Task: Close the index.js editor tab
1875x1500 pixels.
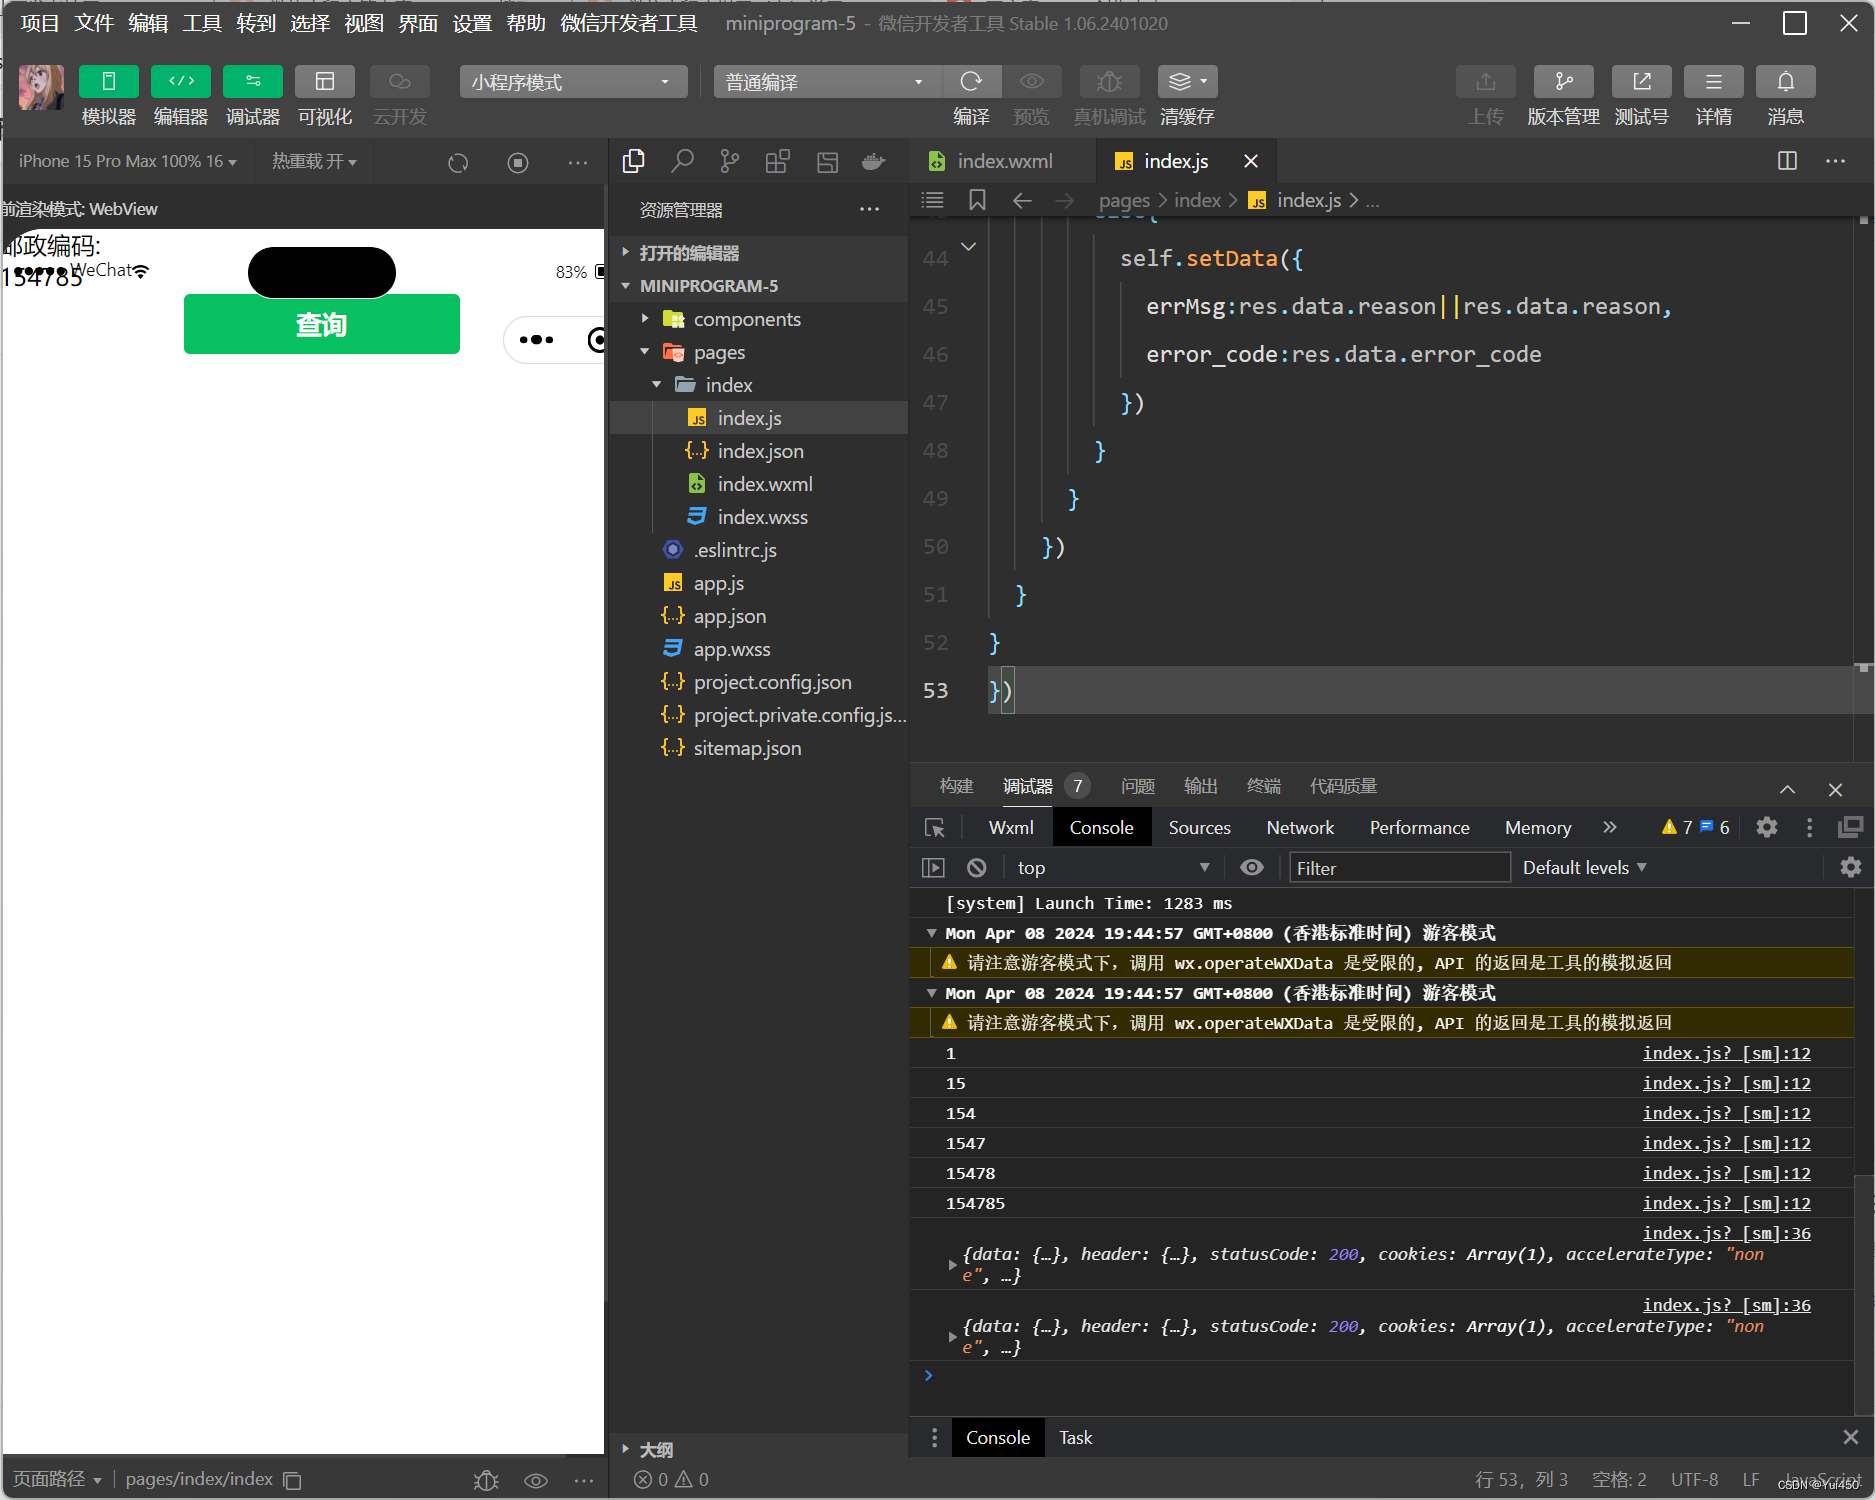Action: (1251, 161)
